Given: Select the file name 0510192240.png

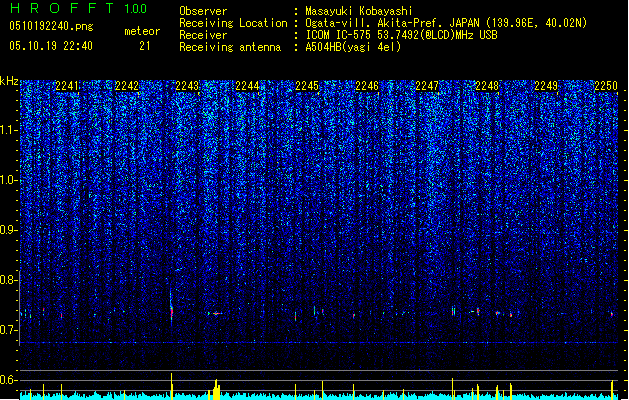Looking at the screenshot, I should coord(51,26).
